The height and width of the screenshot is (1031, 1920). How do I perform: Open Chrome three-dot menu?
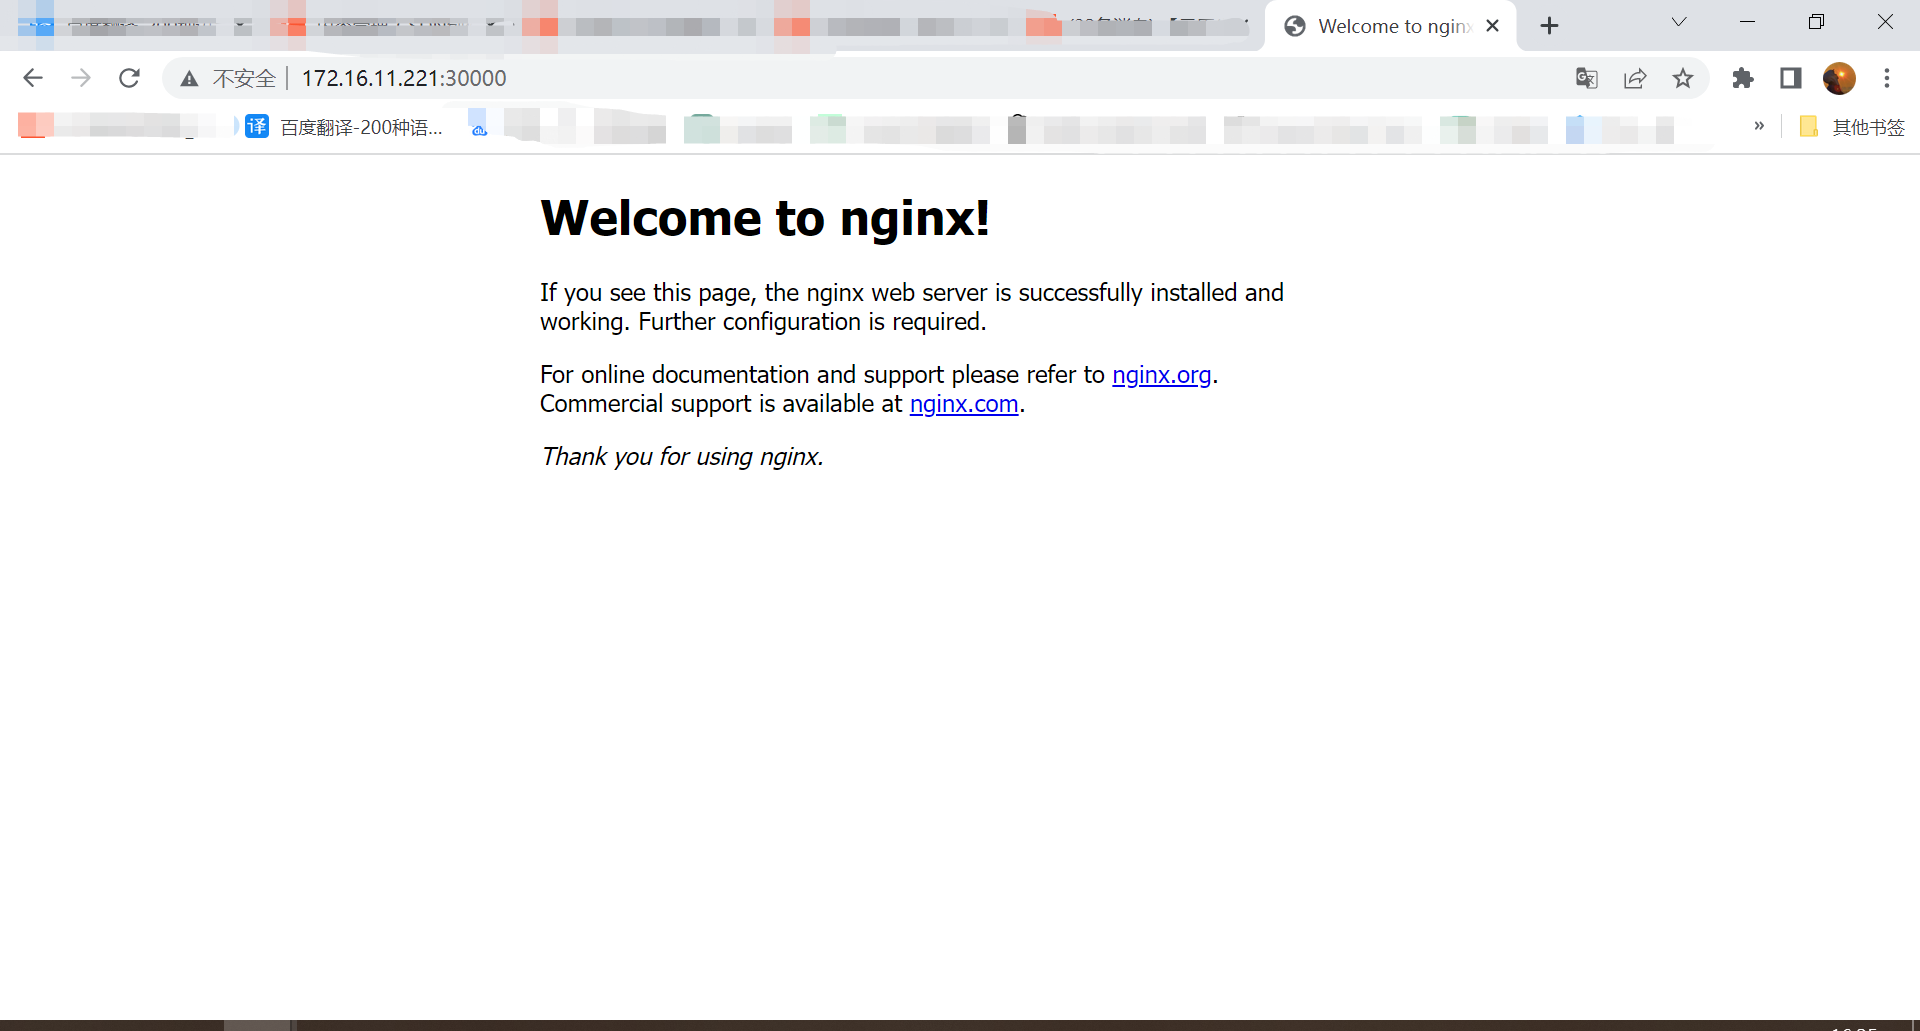point(1887,78)
